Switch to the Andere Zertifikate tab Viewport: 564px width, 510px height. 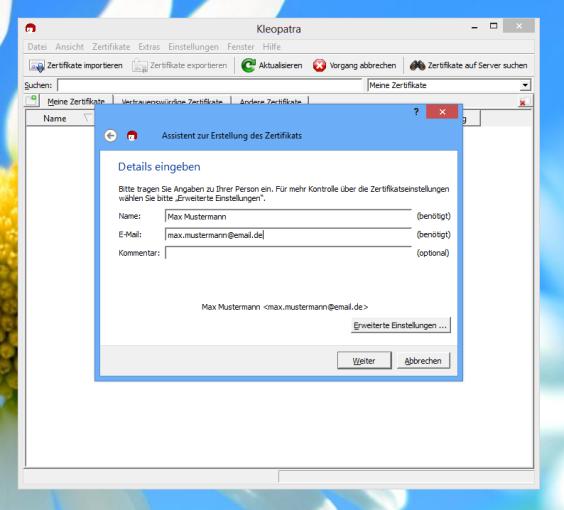(270, 101)
